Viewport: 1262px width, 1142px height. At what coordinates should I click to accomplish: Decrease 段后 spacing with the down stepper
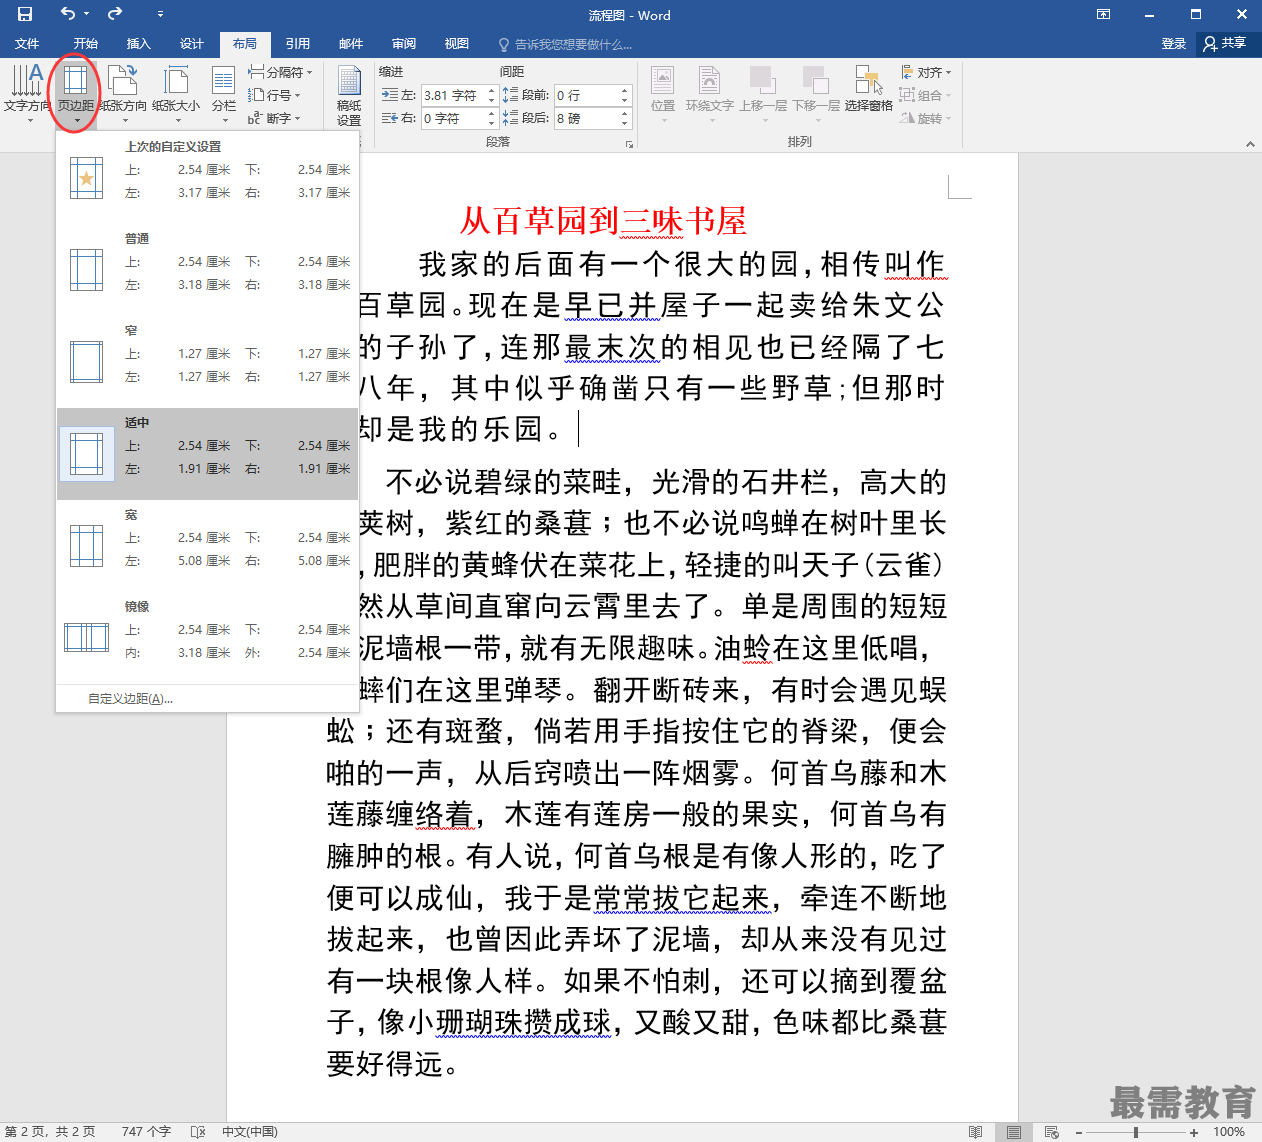click(625, 123)
